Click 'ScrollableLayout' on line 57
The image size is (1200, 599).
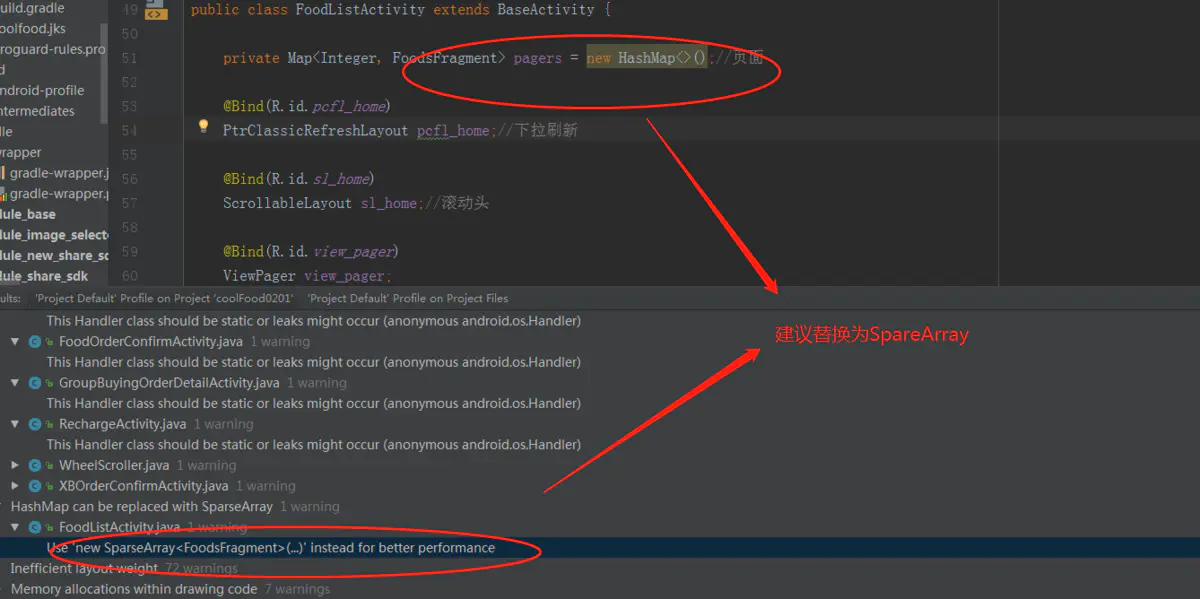[x=288, y=203]
